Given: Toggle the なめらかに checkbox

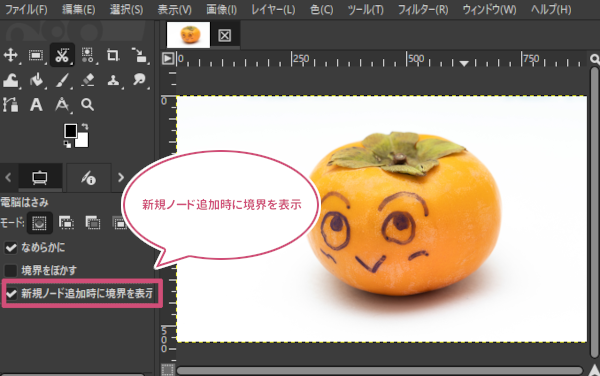Looking at the screenshot, I should pyautogui.click(x=11, y=248).
